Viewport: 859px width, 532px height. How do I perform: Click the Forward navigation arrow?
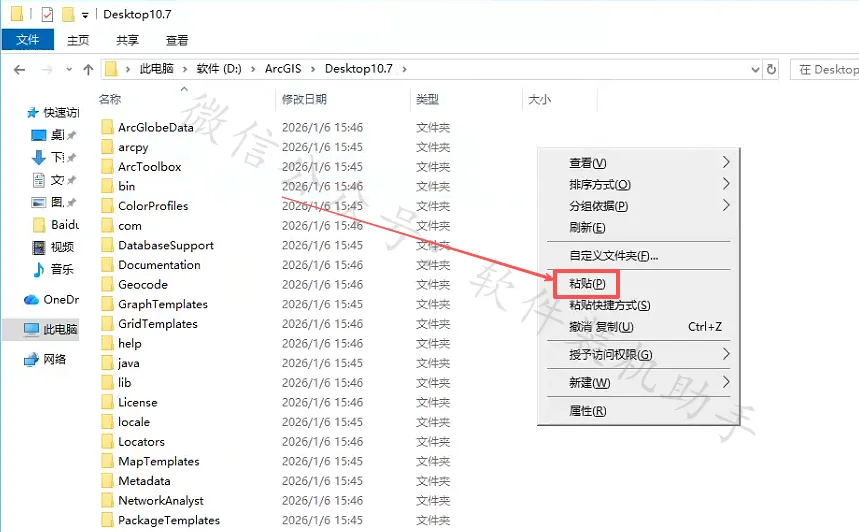click(48, 70)
